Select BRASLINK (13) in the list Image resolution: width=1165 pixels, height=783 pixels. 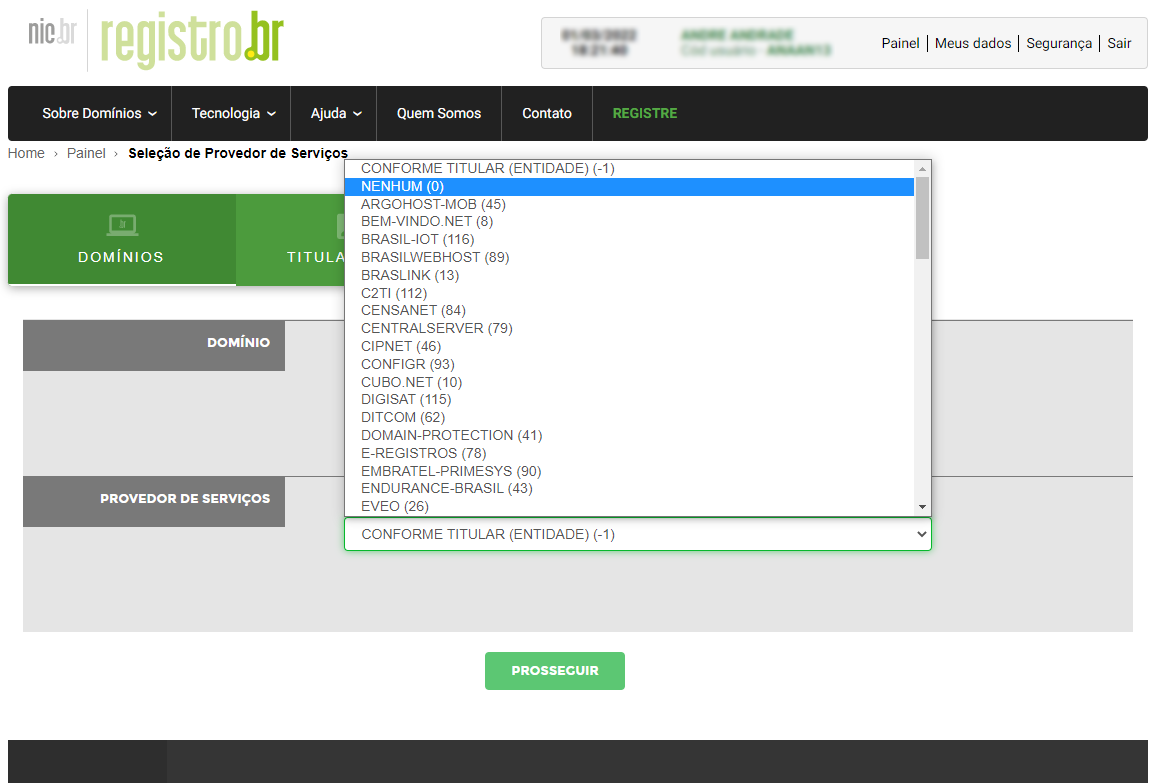(x=629, y=275)
